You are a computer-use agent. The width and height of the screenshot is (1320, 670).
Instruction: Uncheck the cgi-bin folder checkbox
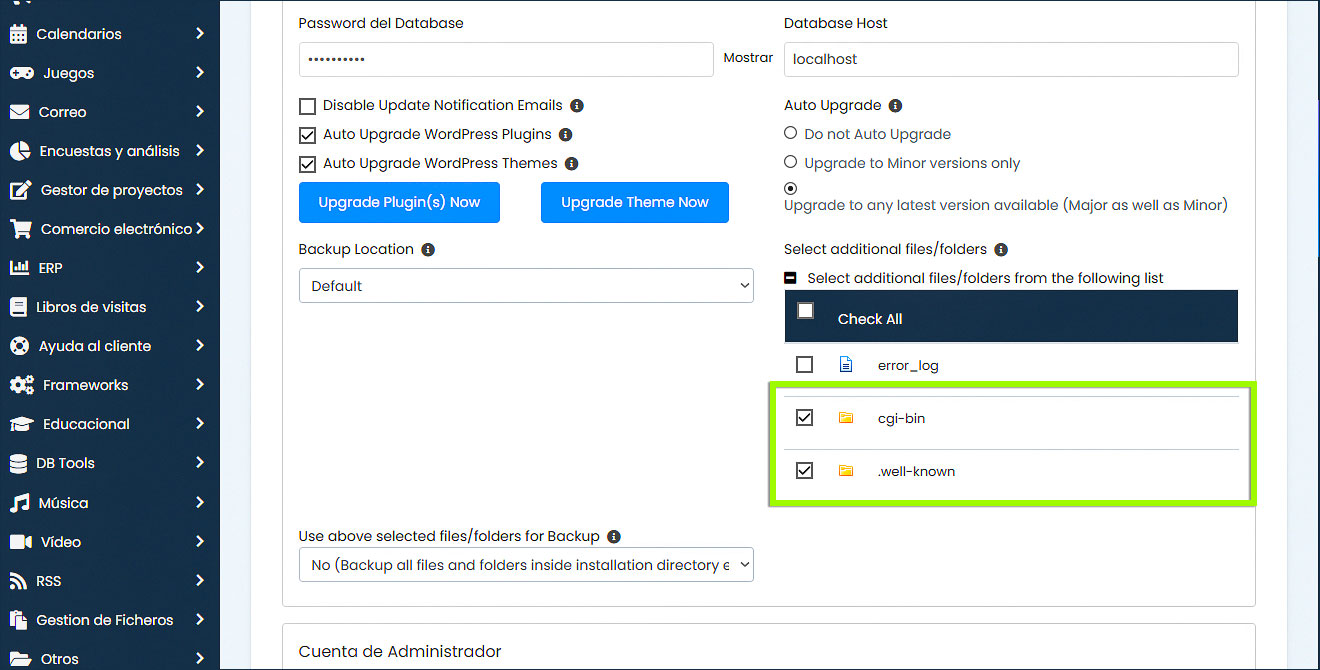coord(804,418)
